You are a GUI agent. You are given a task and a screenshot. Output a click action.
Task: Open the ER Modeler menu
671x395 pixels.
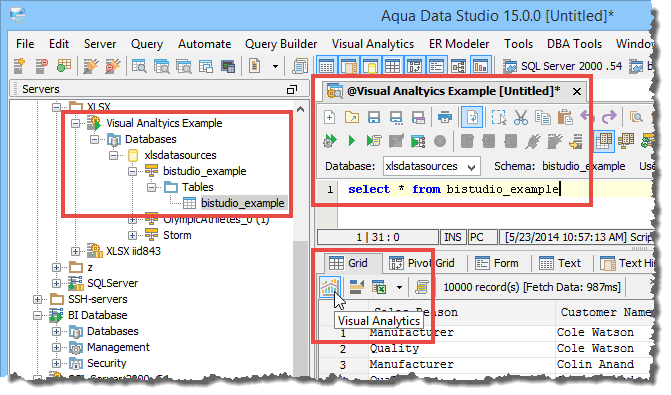(459, 44)
